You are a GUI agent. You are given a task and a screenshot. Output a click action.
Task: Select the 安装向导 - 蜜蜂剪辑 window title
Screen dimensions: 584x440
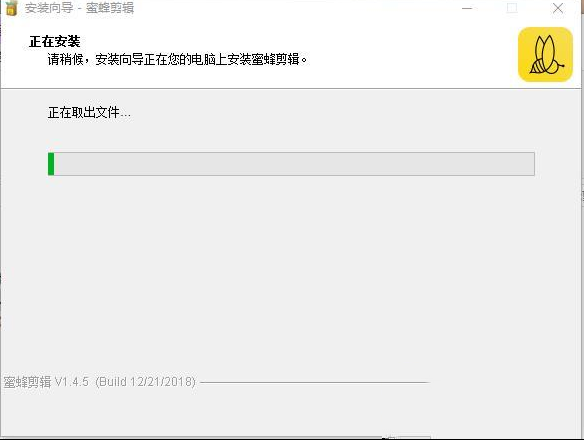pos(79,8)
